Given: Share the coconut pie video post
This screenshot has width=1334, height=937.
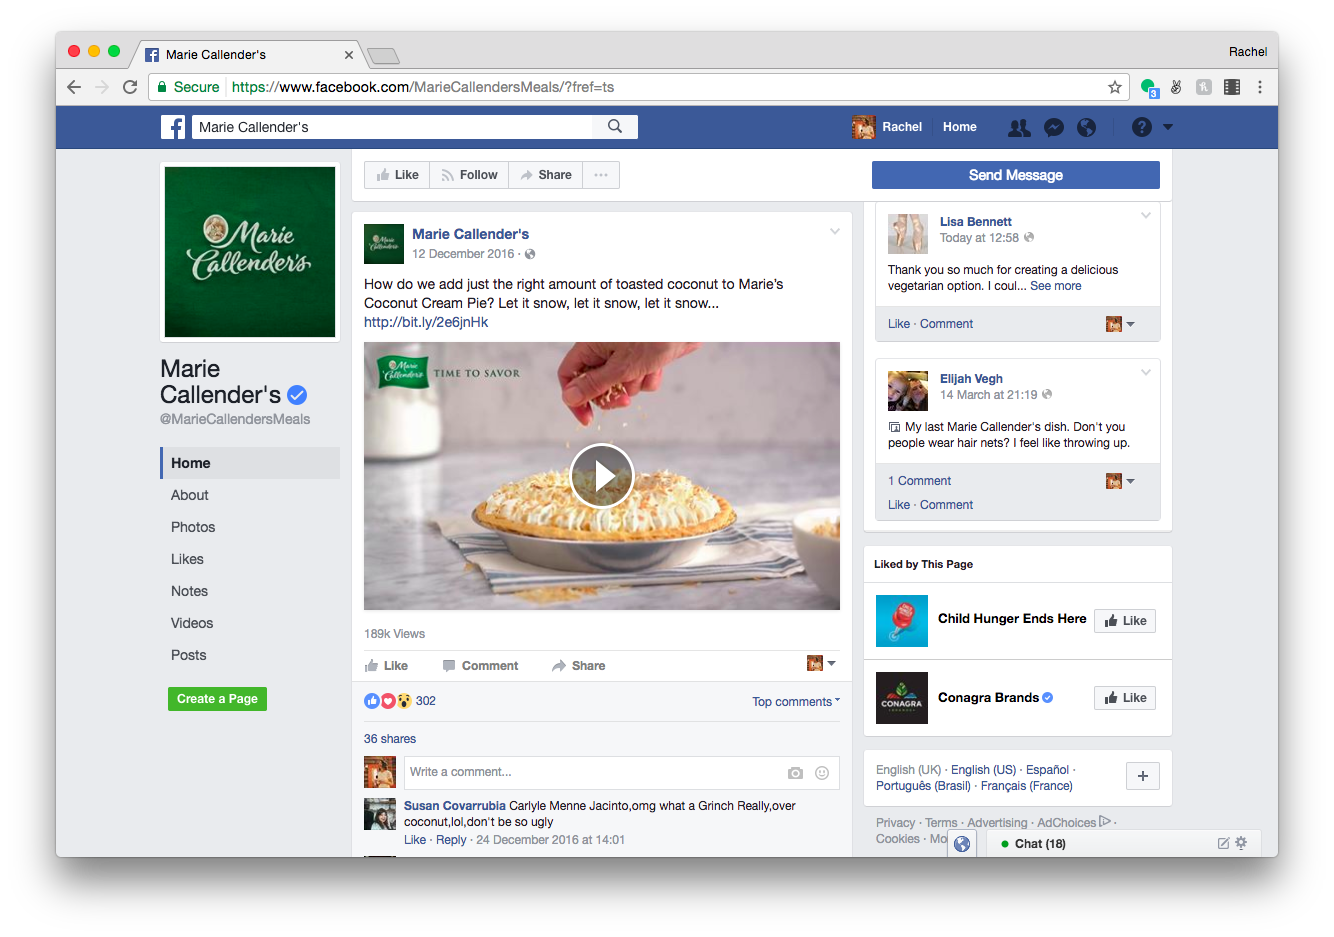Looking at the screenshot, I should pyautogui.click(x=578, y=666).
